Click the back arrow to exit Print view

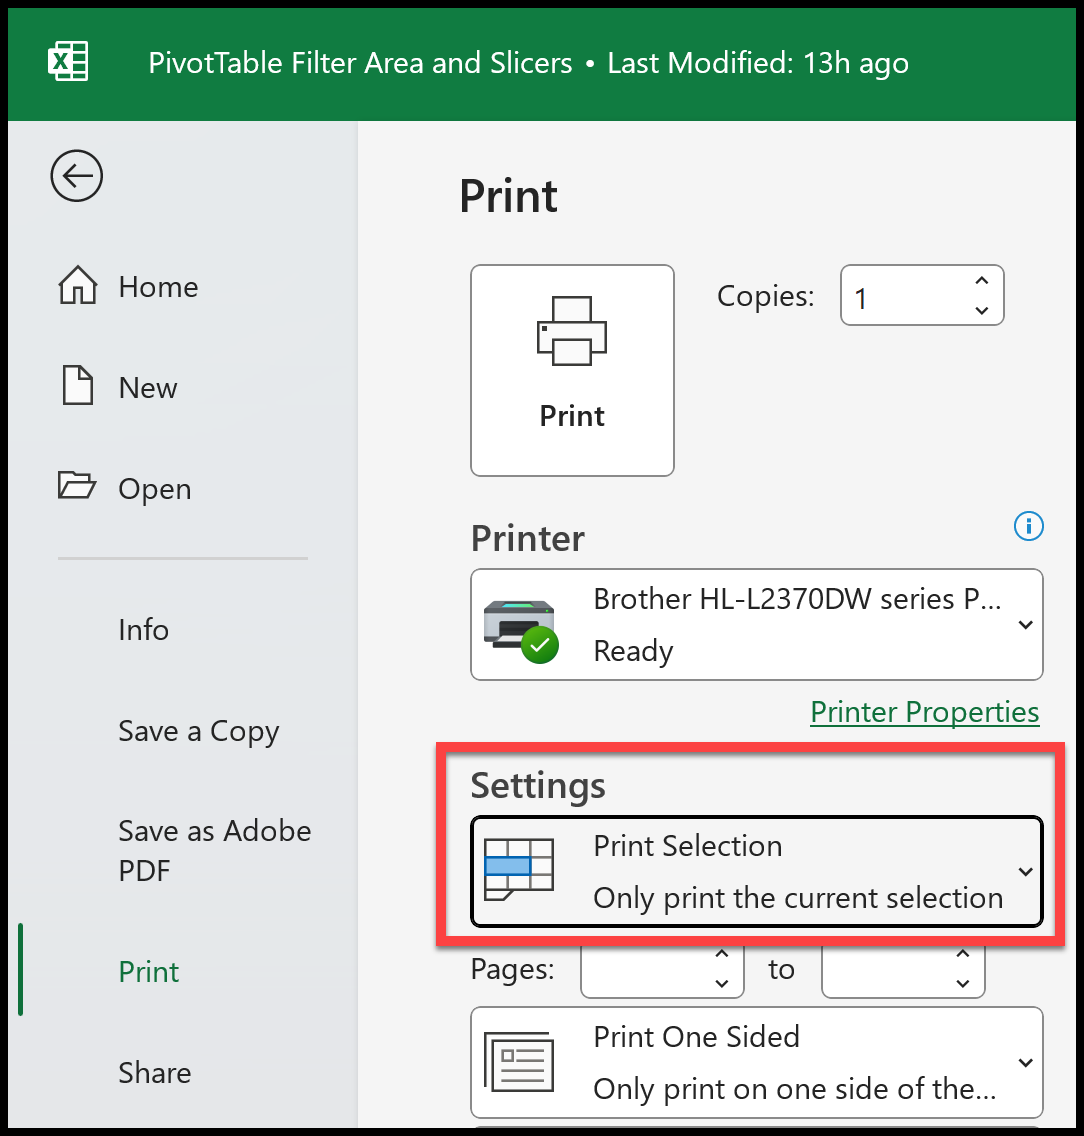pyautogui.click(x=76, y=176)
